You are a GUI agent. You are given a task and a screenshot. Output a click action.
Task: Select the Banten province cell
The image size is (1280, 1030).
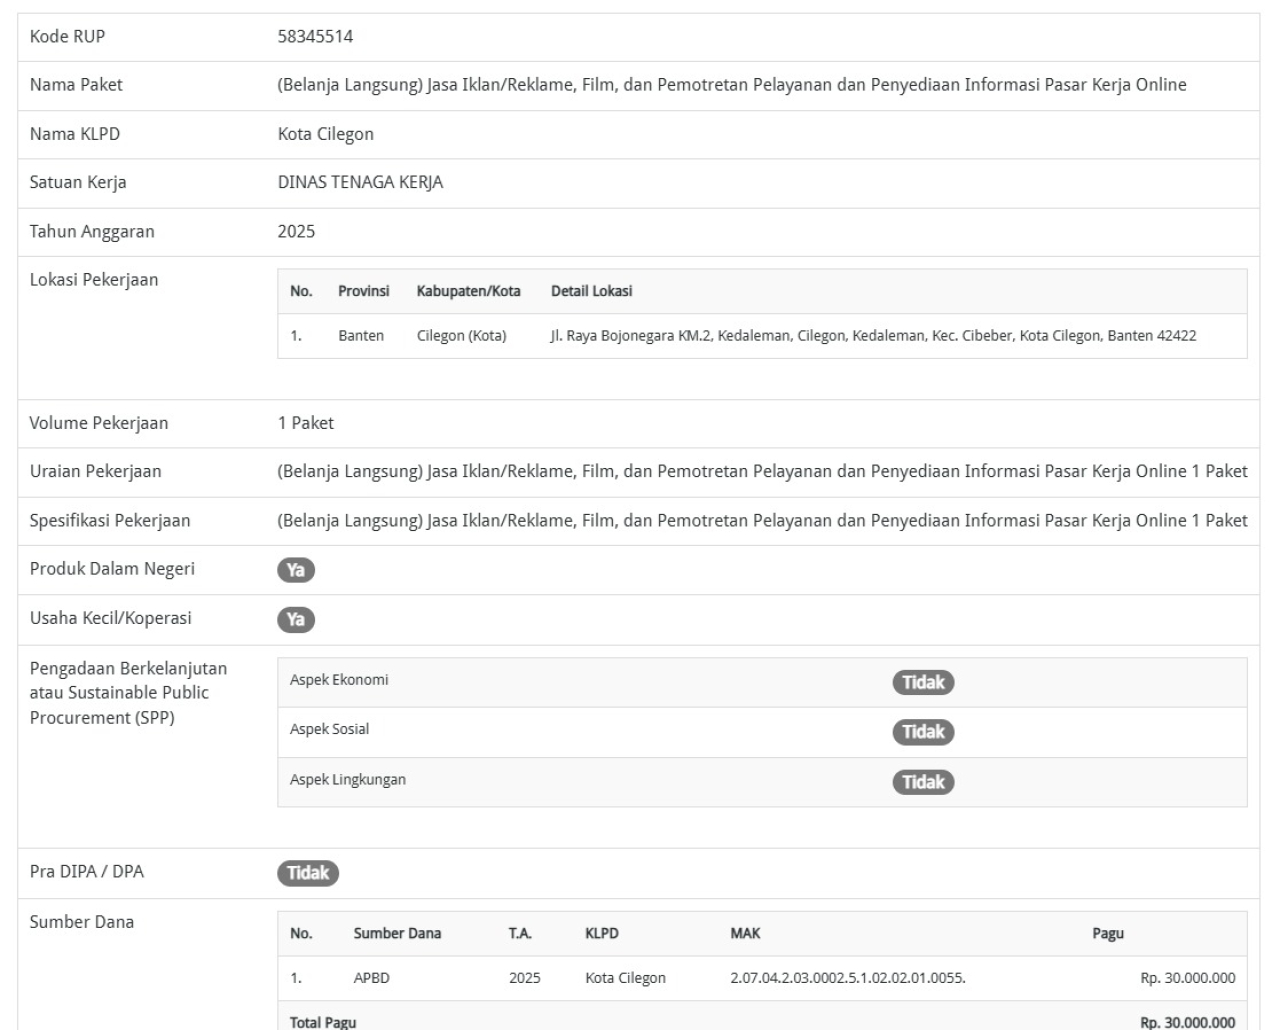pyautogui.click(x=360, y=336)
